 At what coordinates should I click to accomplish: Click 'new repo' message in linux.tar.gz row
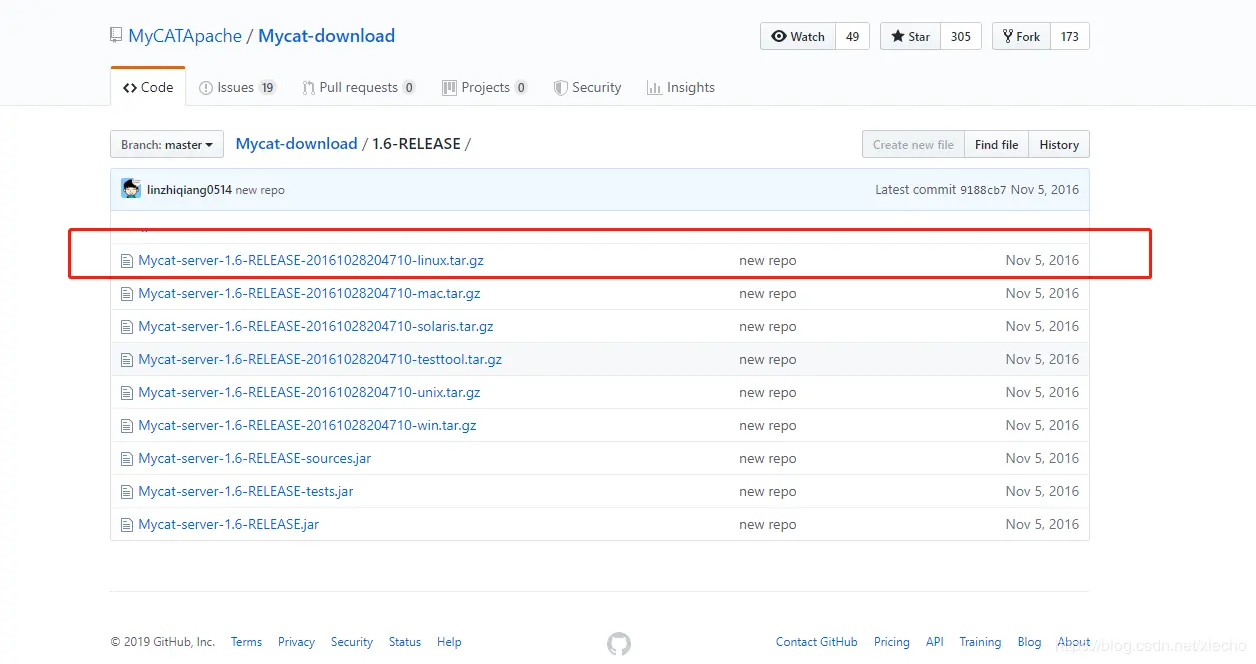768,261
